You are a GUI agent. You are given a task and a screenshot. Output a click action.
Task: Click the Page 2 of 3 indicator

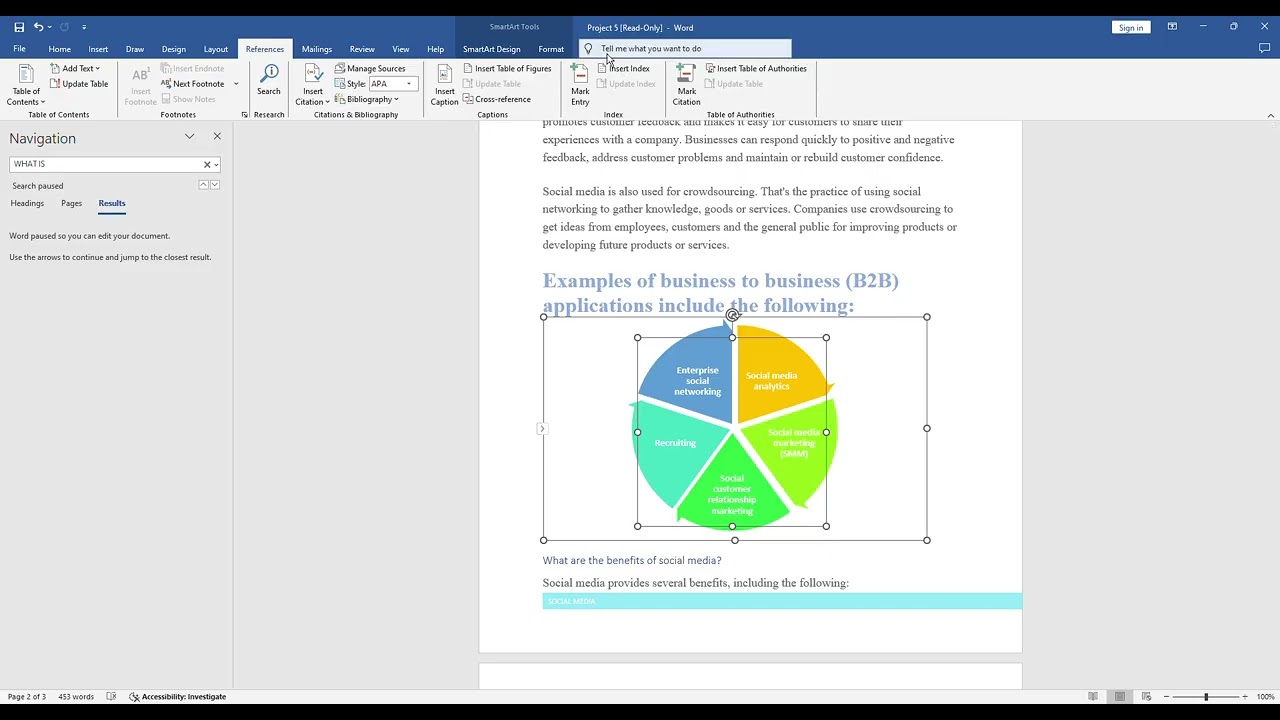(27, 697)
